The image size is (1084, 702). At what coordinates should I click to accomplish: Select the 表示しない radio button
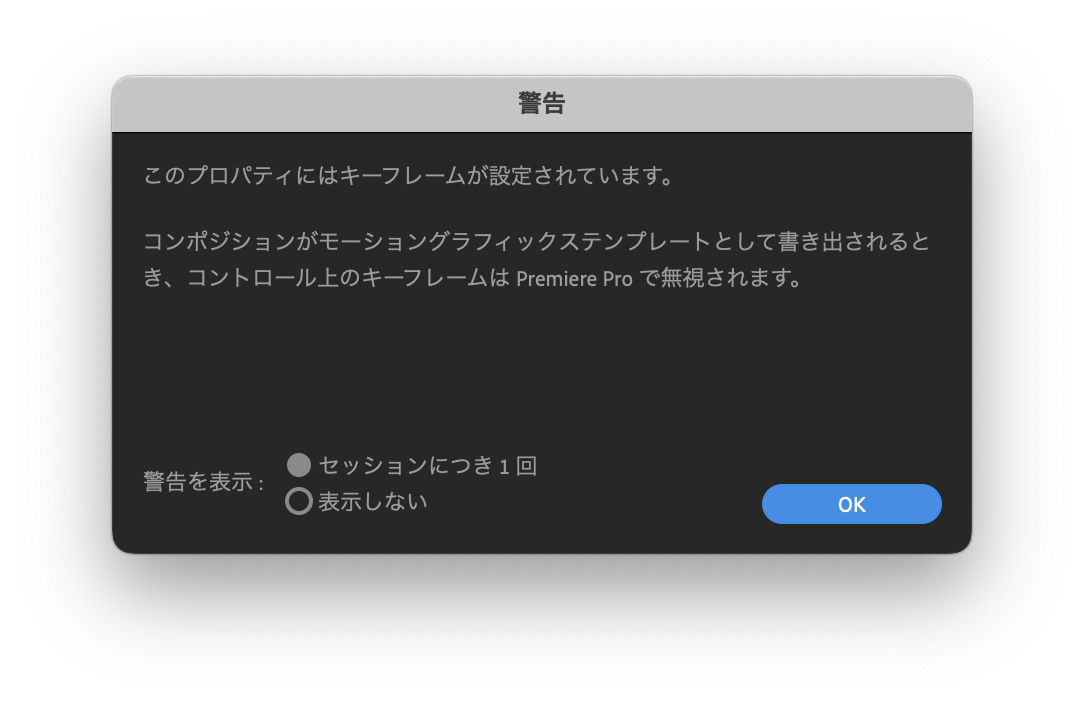coord(299,501)
